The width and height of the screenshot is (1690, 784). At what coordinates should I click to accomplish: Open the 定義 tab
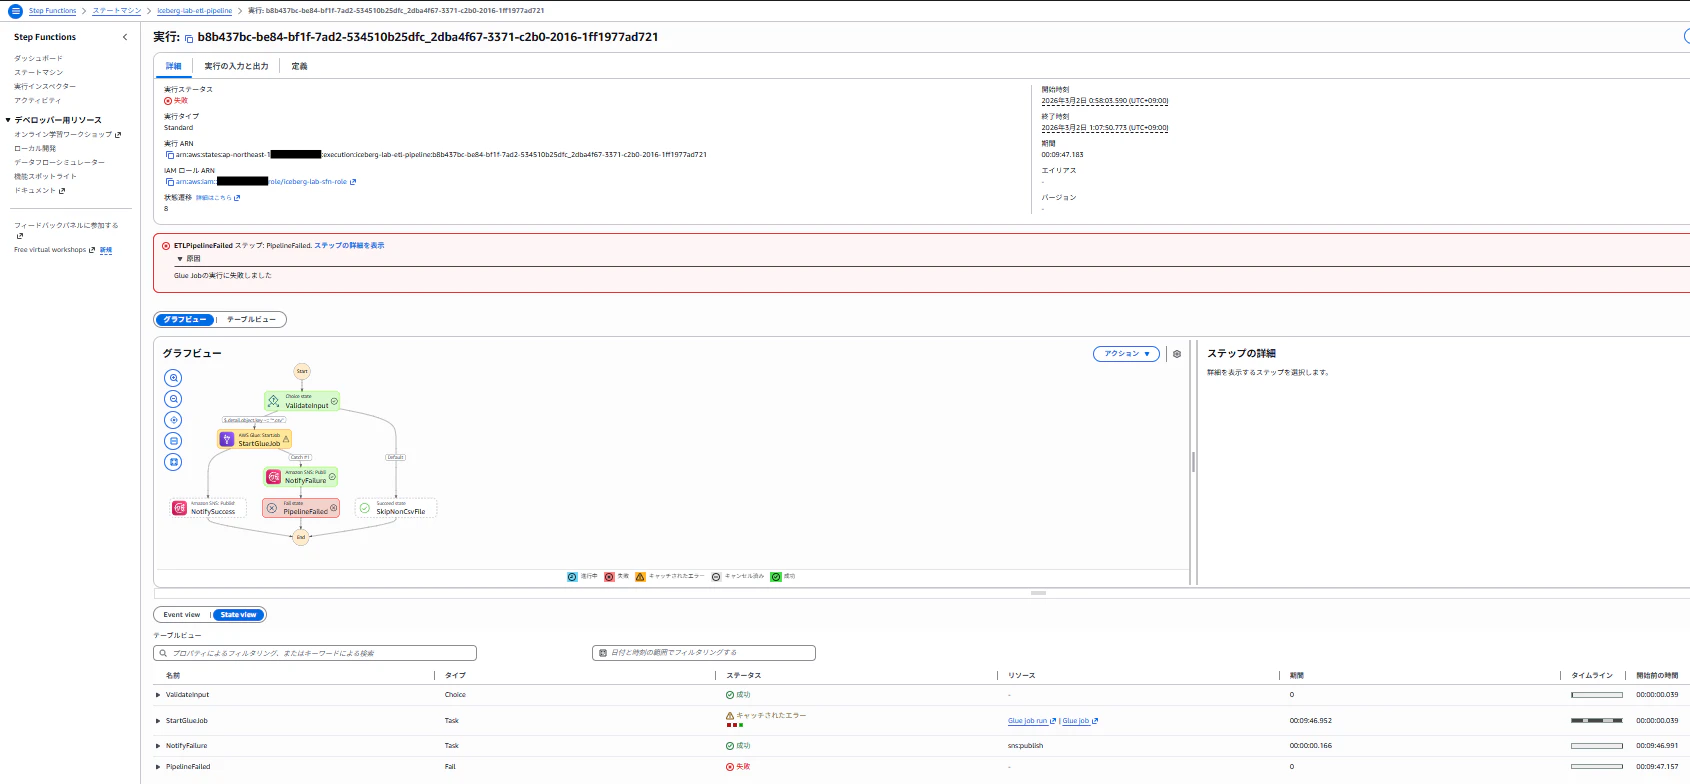[300, 66]
